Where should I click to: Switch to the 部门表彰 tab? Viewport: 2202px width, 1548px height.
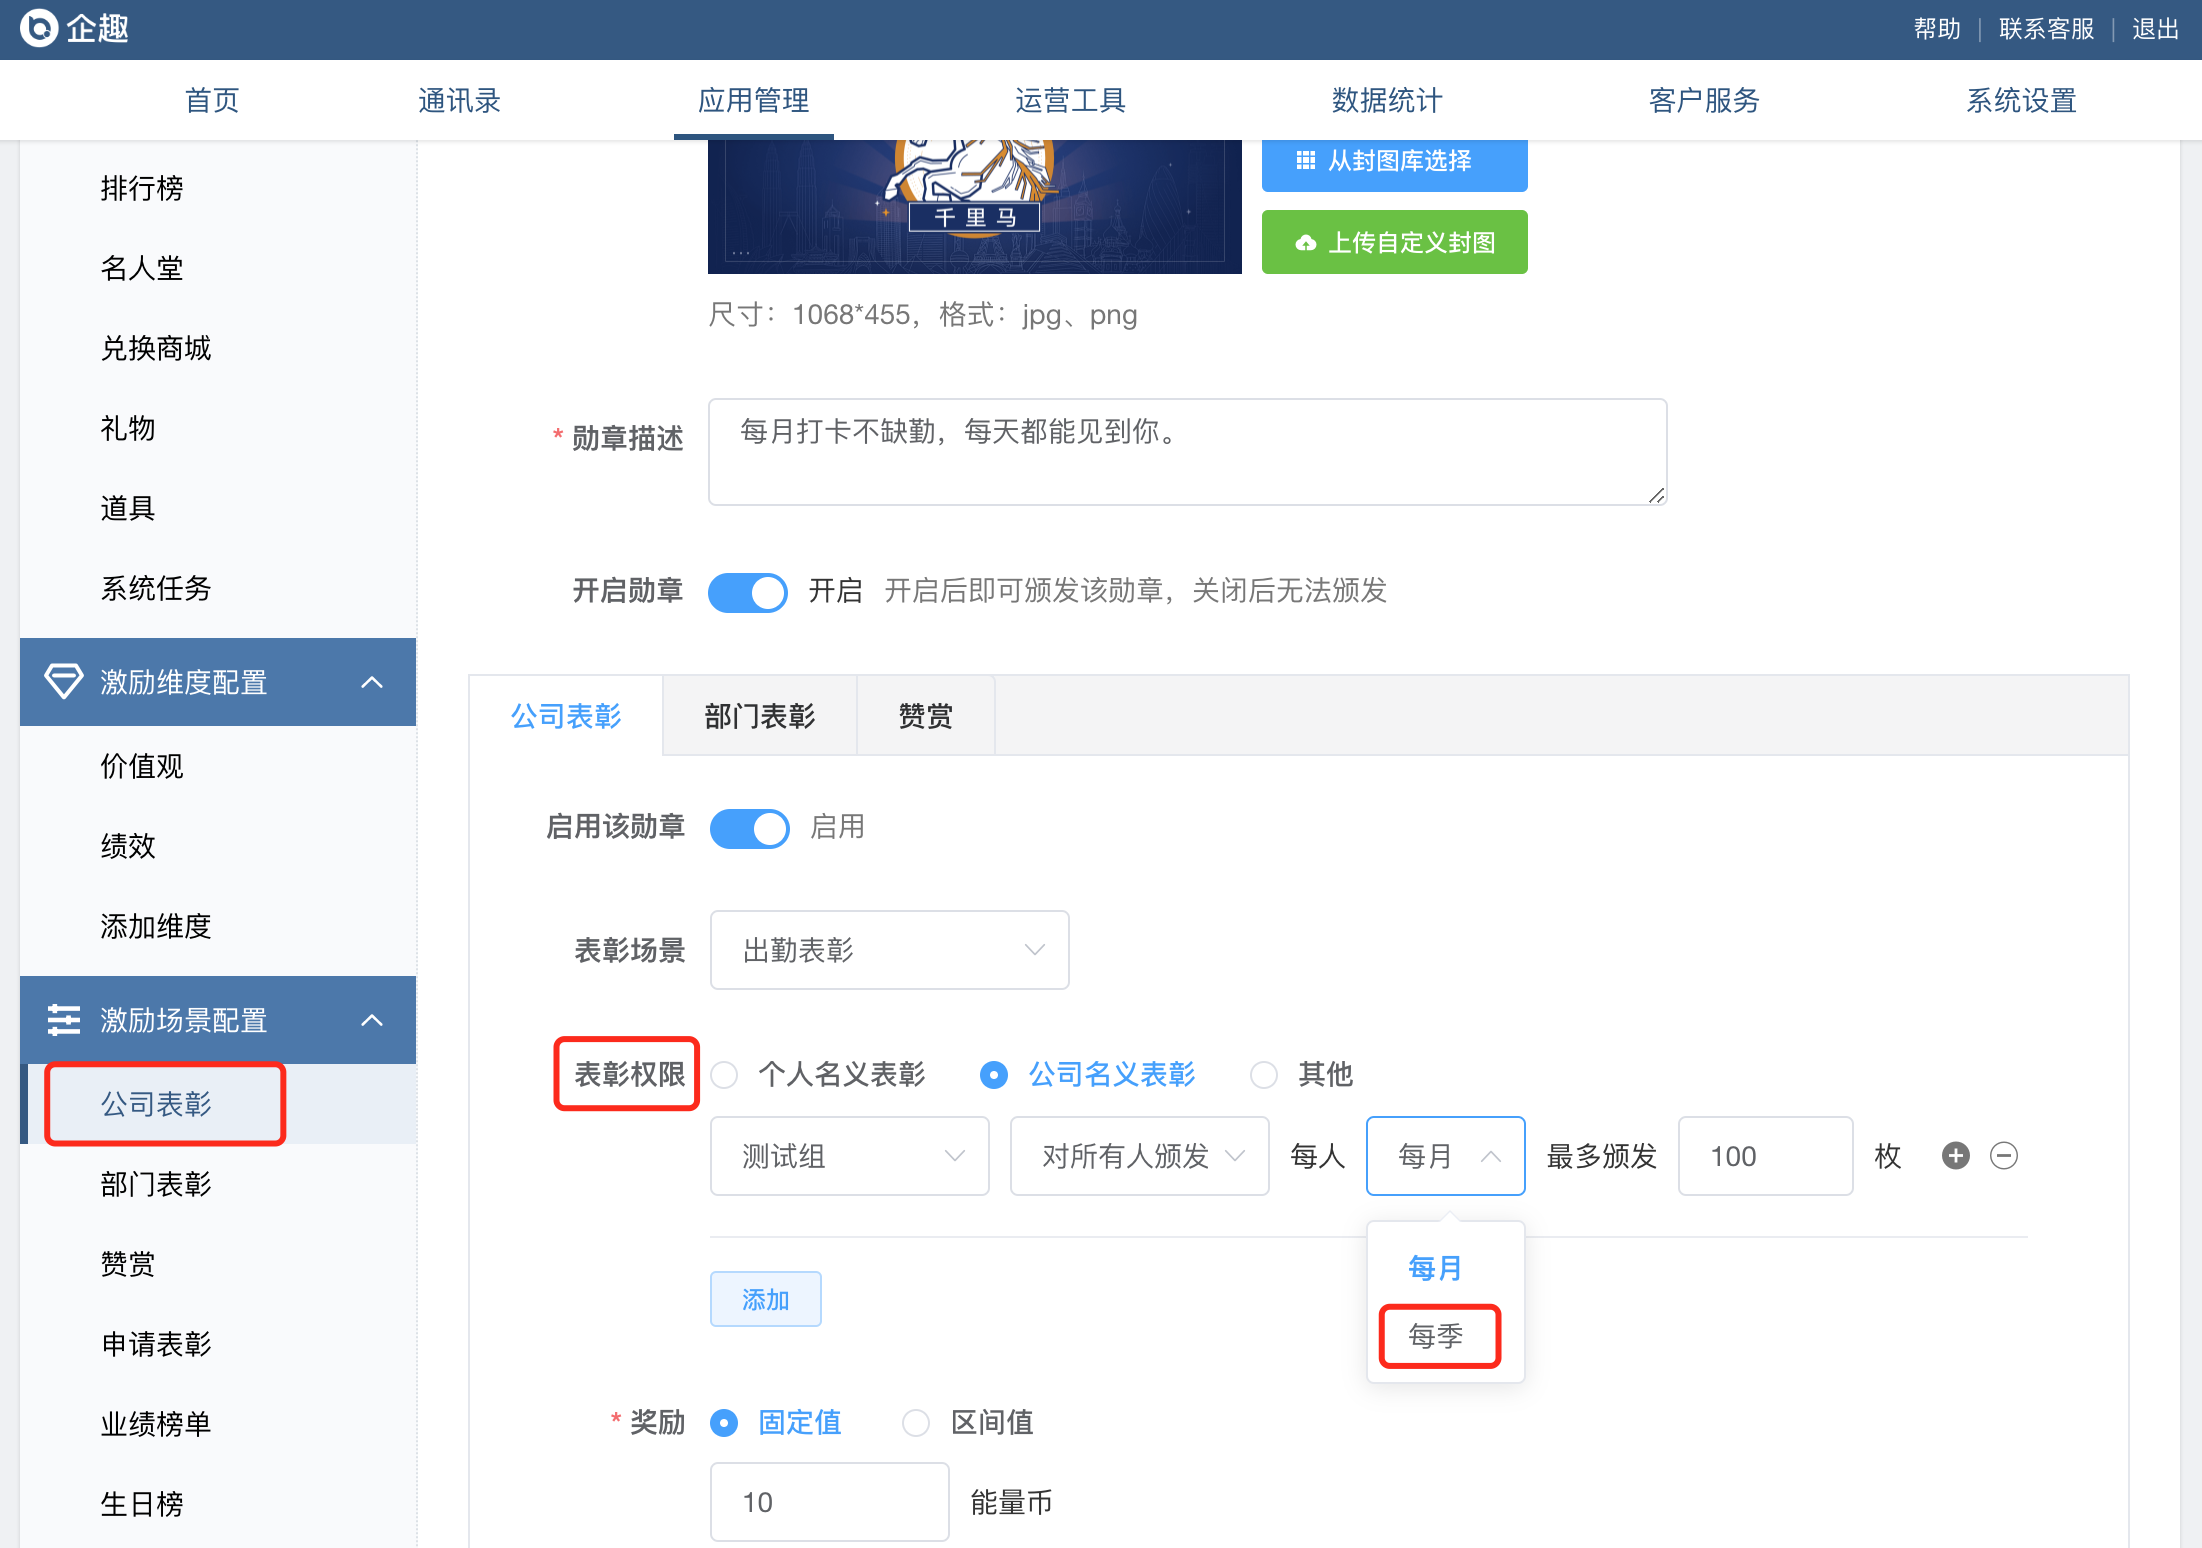[759, 716]
